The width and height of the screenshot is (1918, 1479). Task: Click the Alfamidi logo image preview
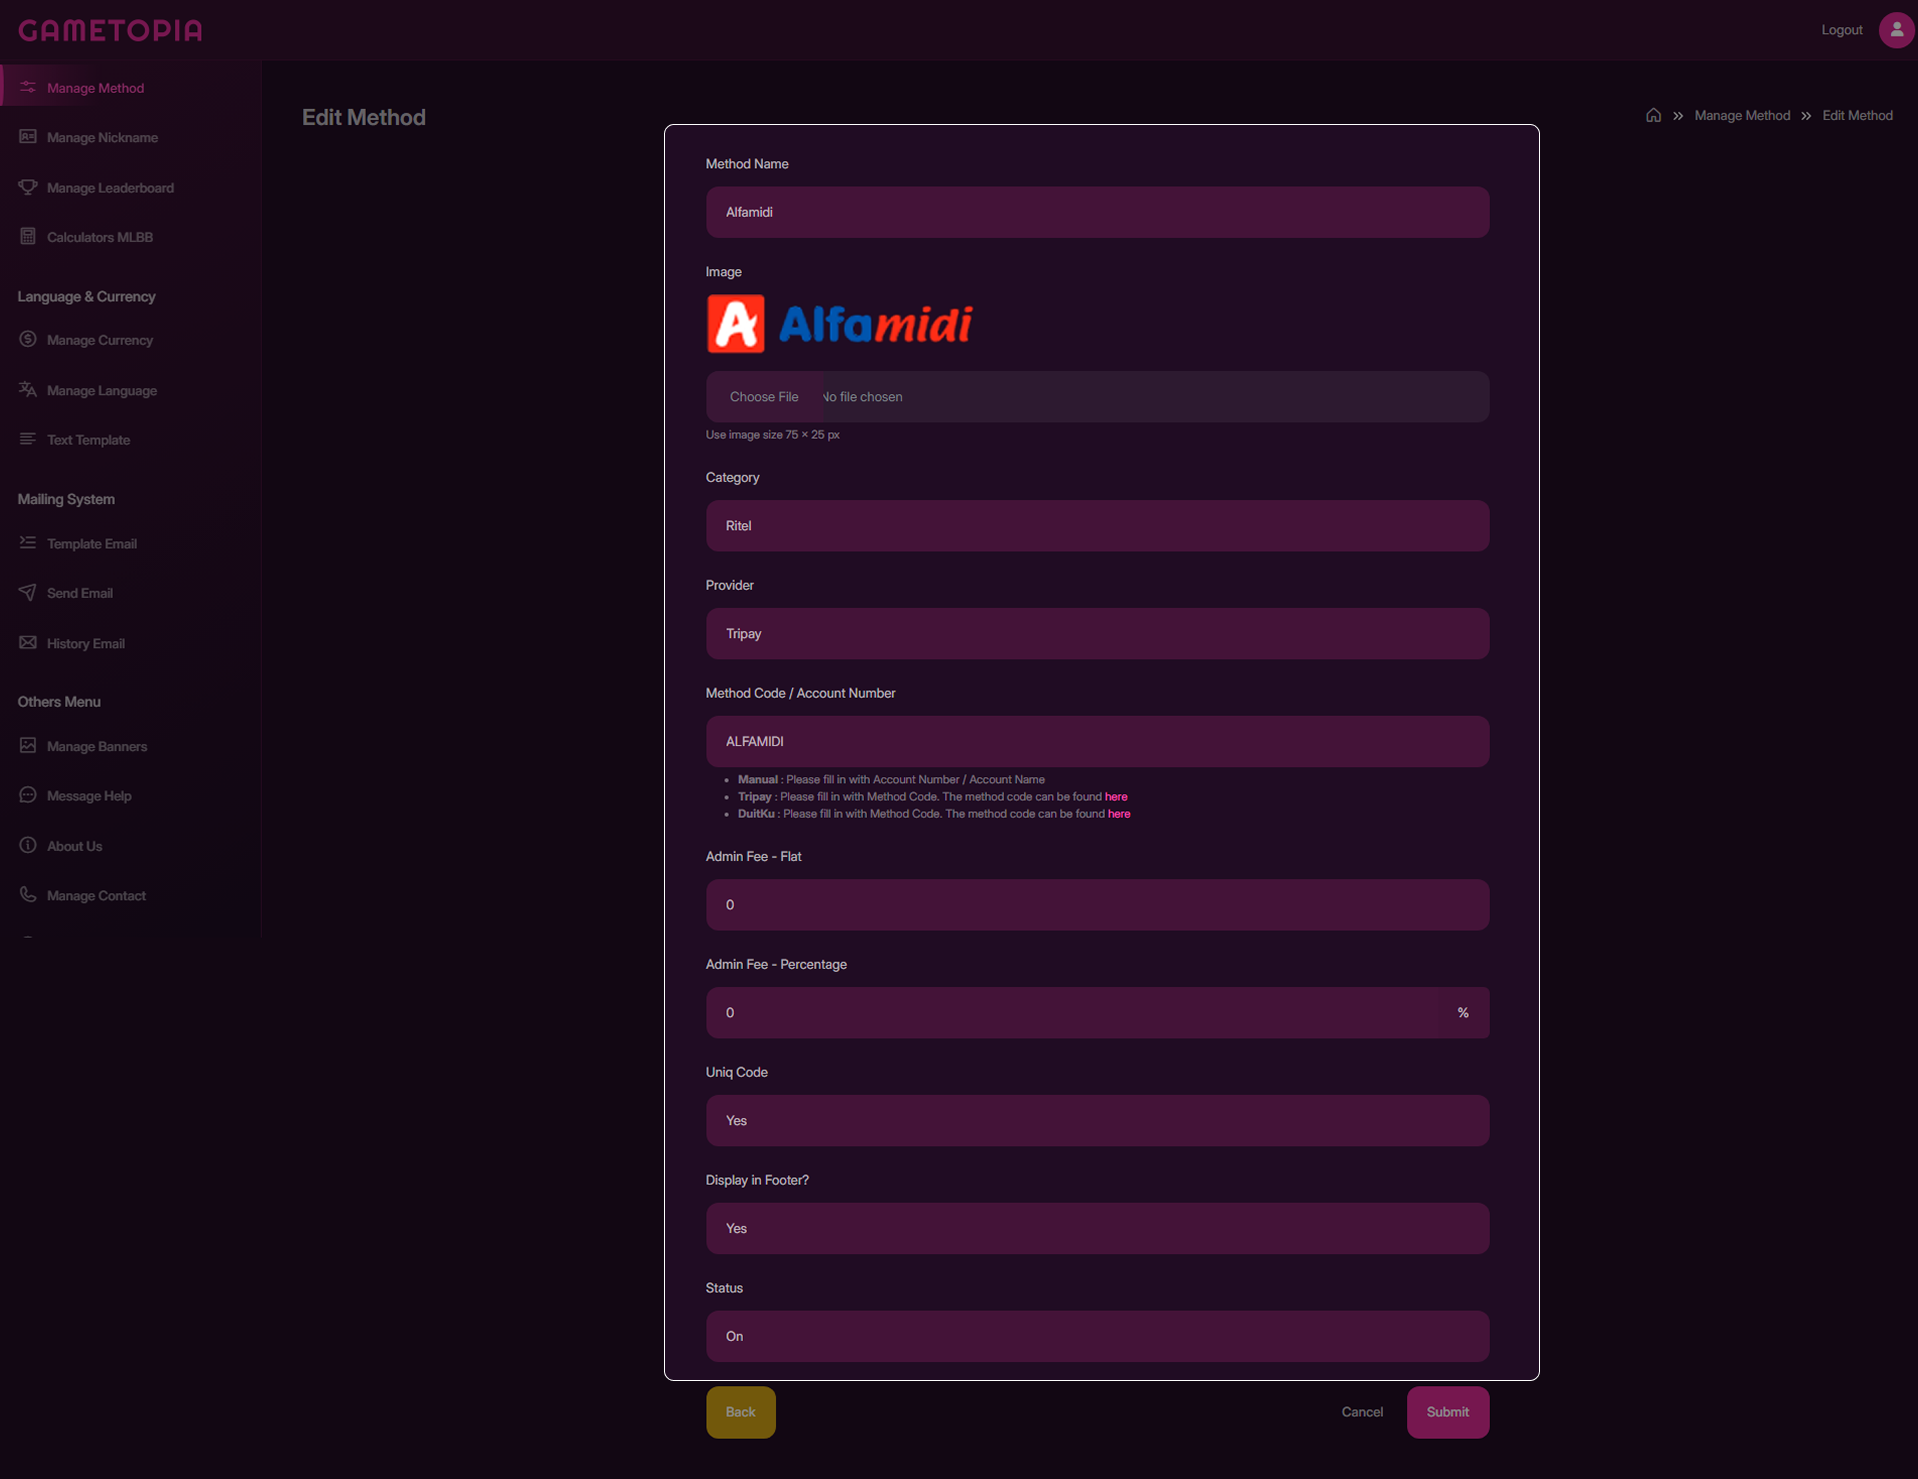point(840,324)
